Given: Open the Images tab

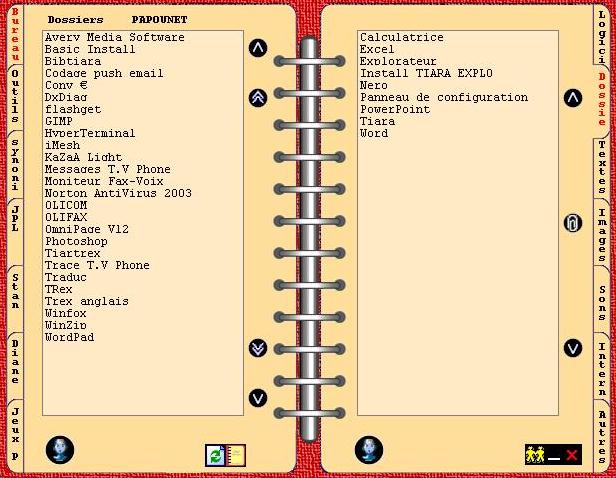Looking at the screenshot, I should [x=601, y=232].
